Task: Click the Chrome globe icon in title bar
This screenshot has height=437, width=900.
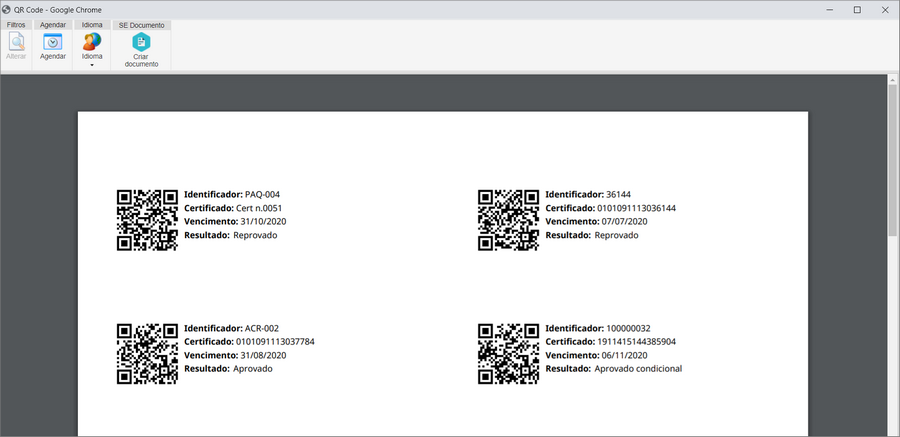Action: tap(6, 10)
